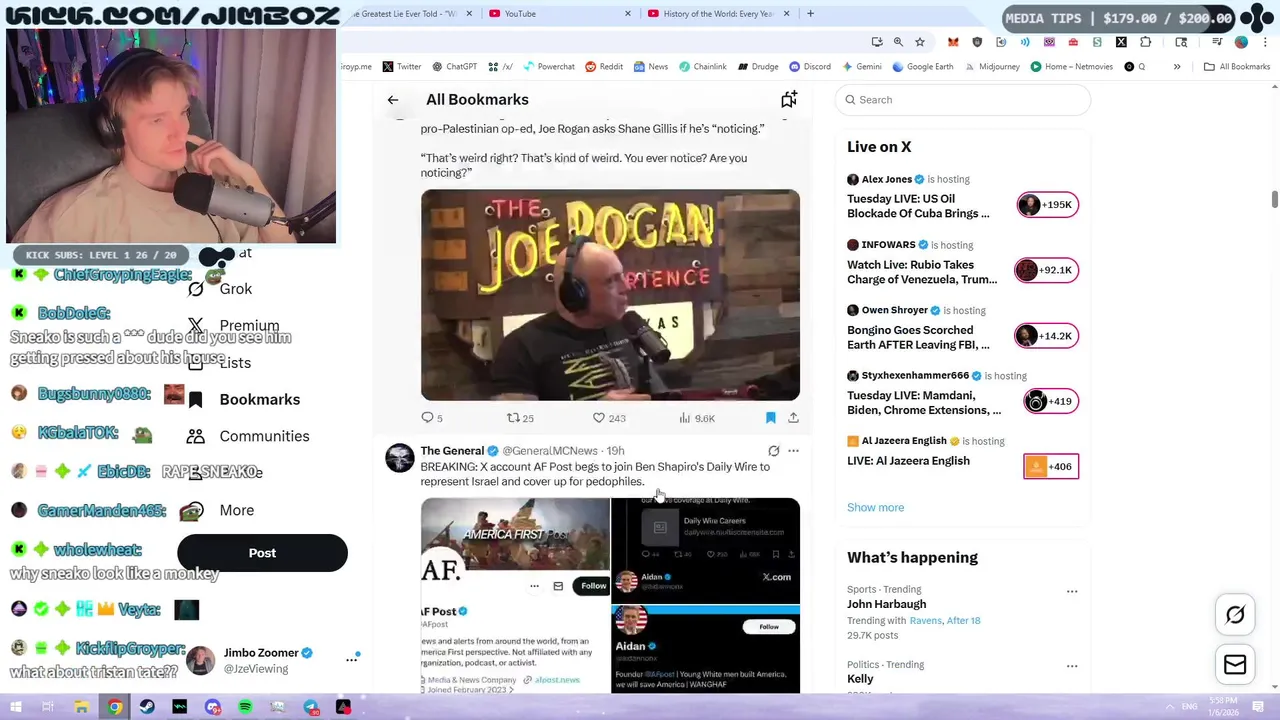Open the Gemini bookmark
Screen dimensions: 1280x720
pos(861,67)
